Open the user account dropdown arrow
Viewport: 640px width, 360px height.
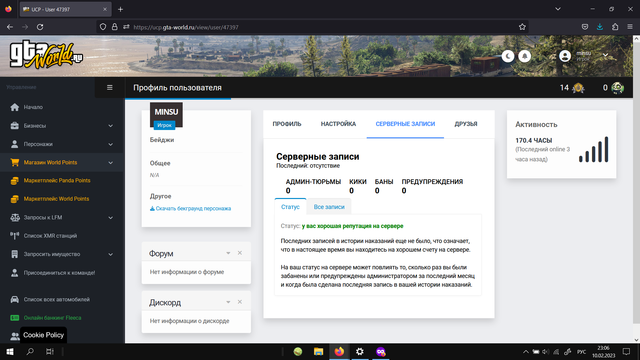606,56
